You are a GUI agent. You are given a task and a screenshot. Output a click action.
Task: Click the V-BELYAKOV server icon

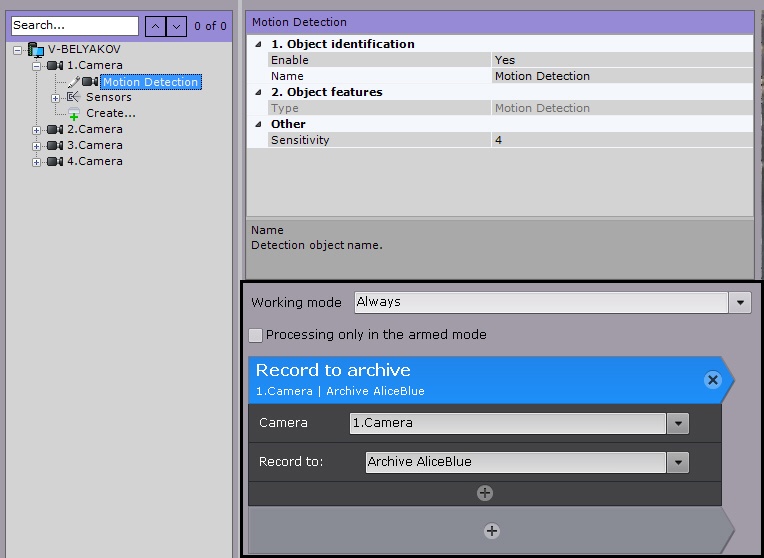36,49
